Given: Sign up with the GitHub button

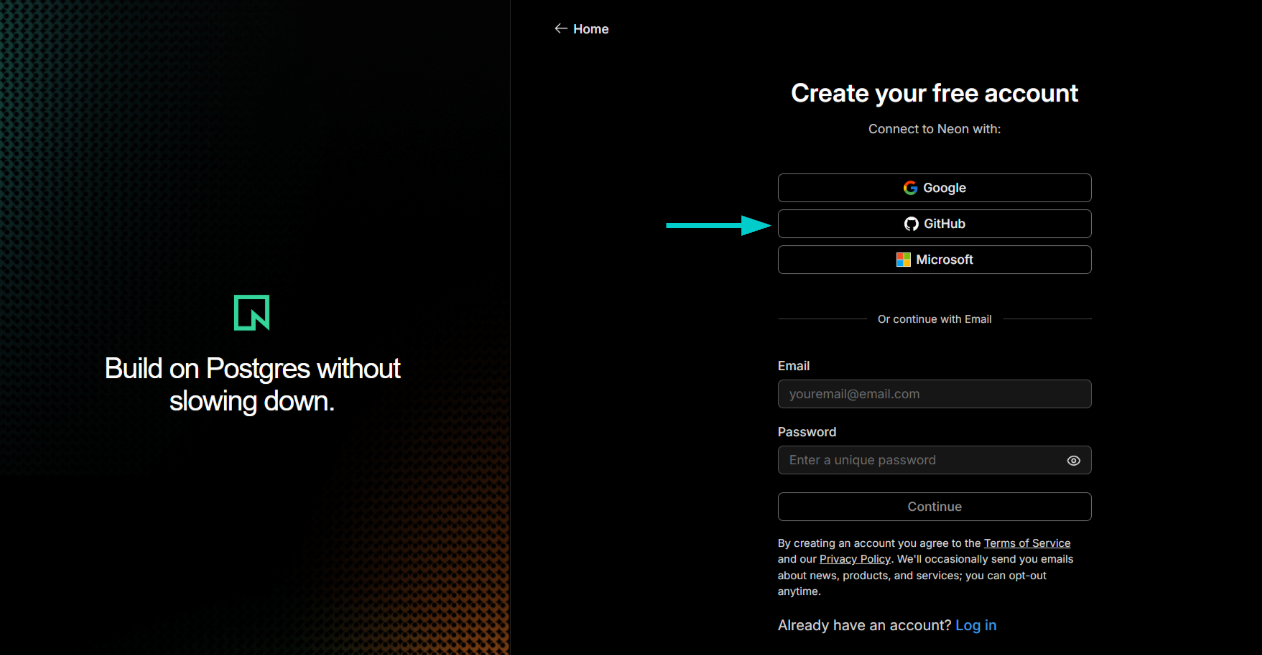Looking at the screenshot, I should pyautogui.click(x=934, y=223).
